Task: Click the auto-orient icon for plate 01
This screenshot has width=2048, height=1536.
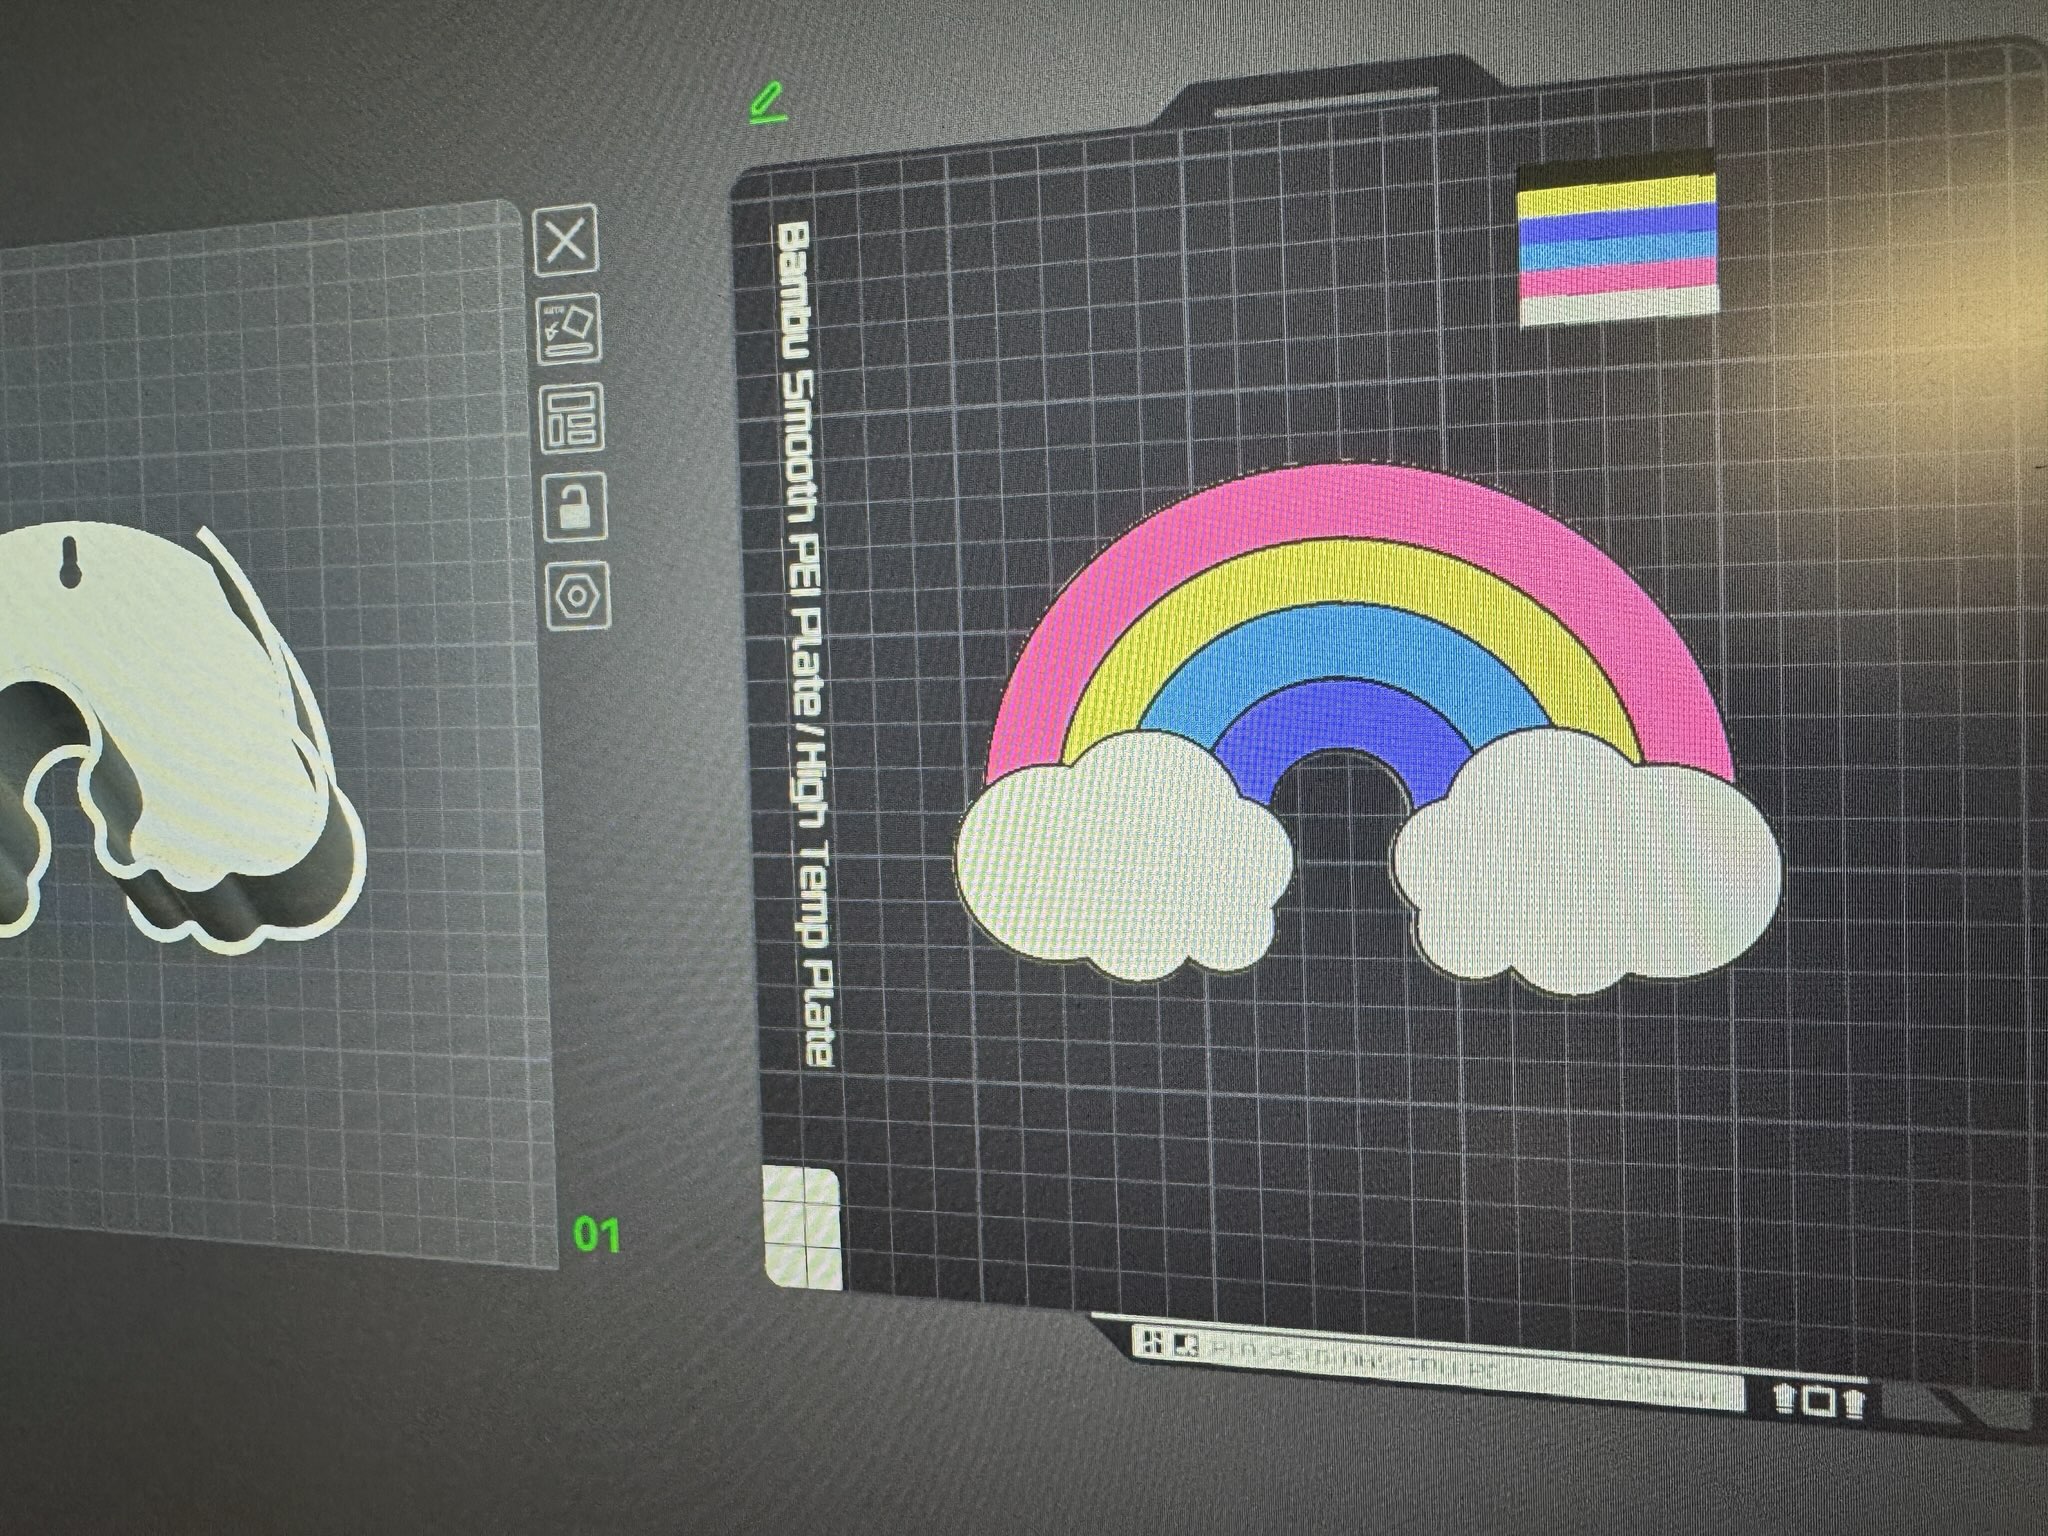Action: click(x=570, y=328)
